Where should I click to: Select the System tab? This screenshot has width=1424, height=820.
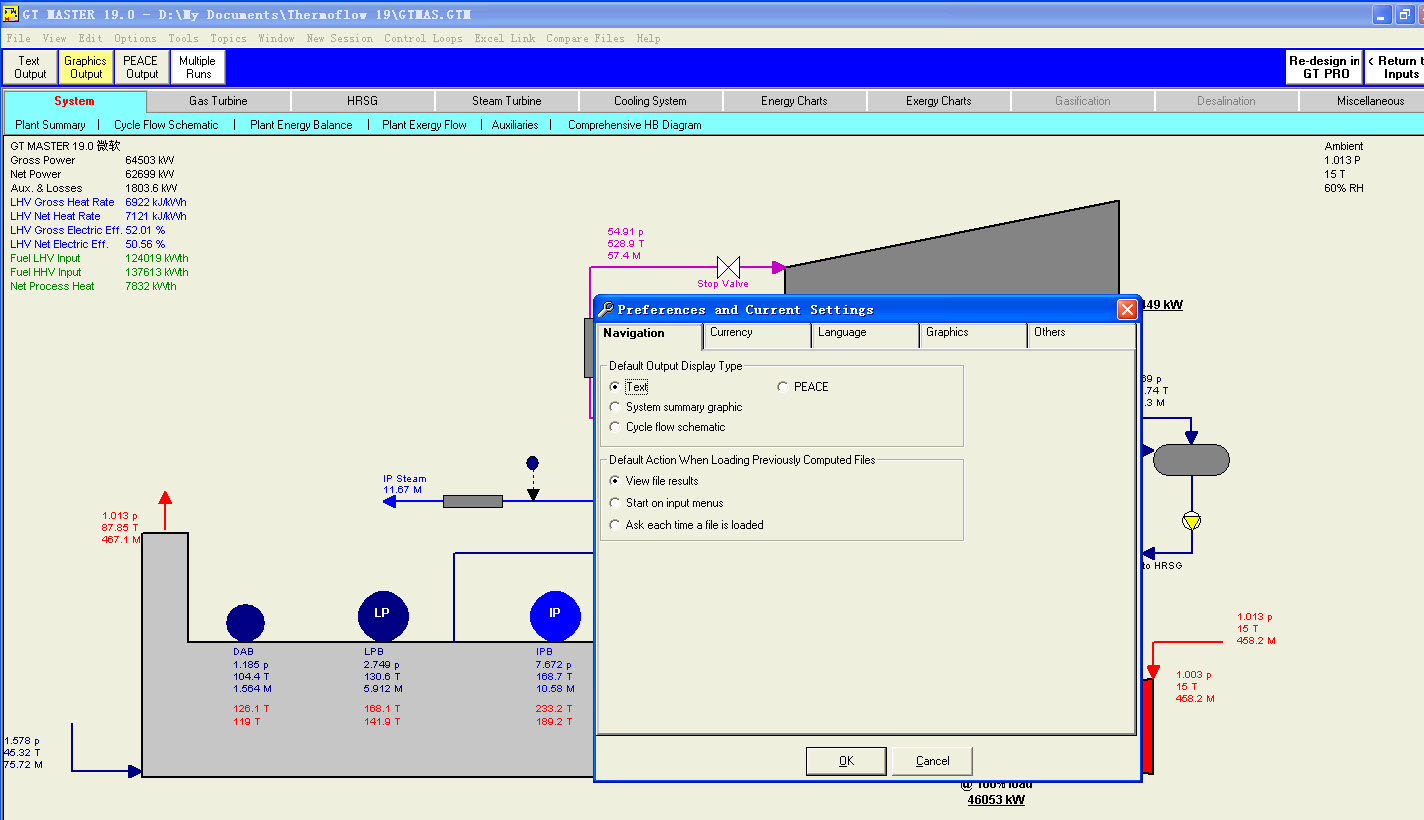pyautogui.click(x=75, y=101)
